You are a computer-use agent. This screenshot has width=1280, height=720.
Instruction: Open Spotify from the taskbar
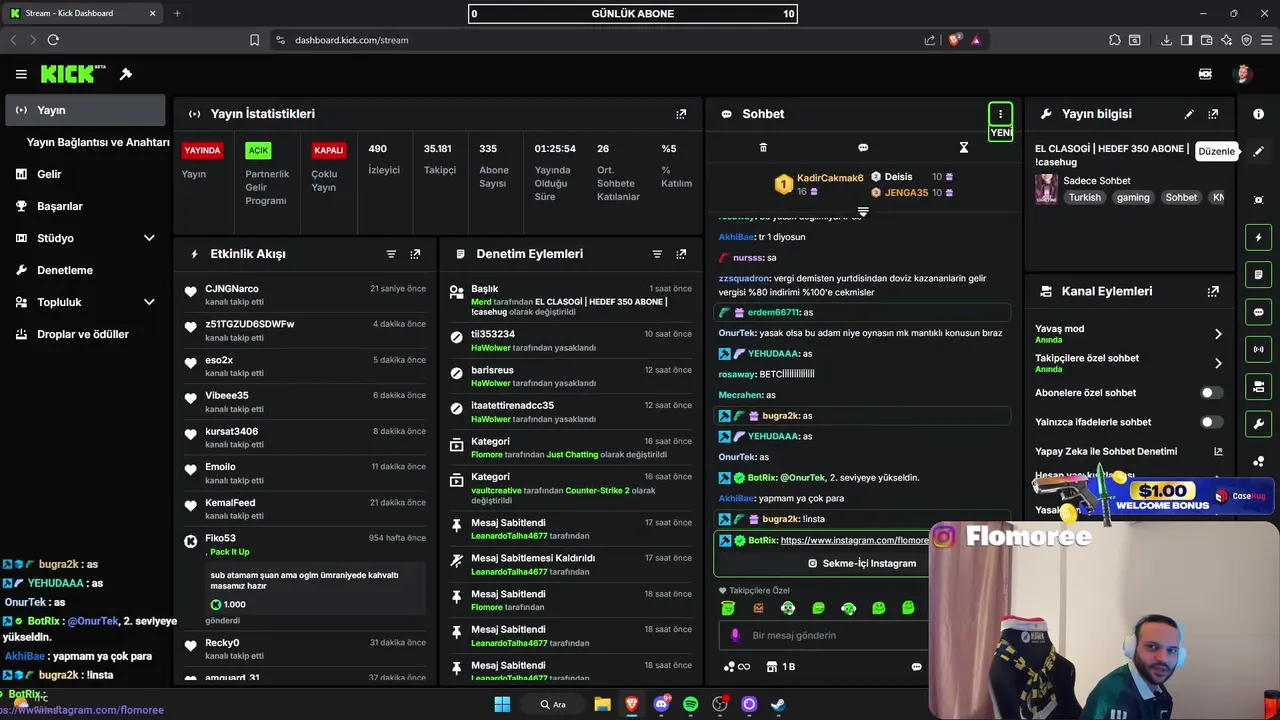(690, 704)
